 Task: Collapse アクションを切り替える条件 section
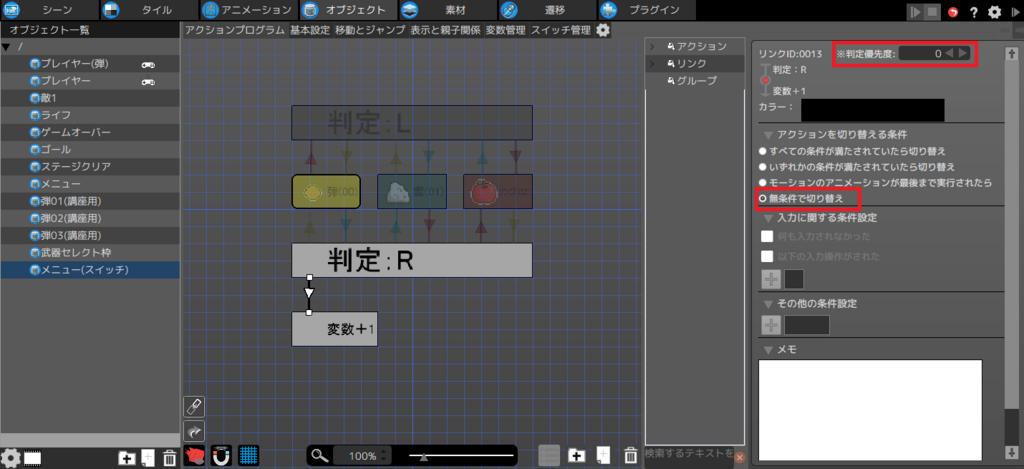coord(767,135)
